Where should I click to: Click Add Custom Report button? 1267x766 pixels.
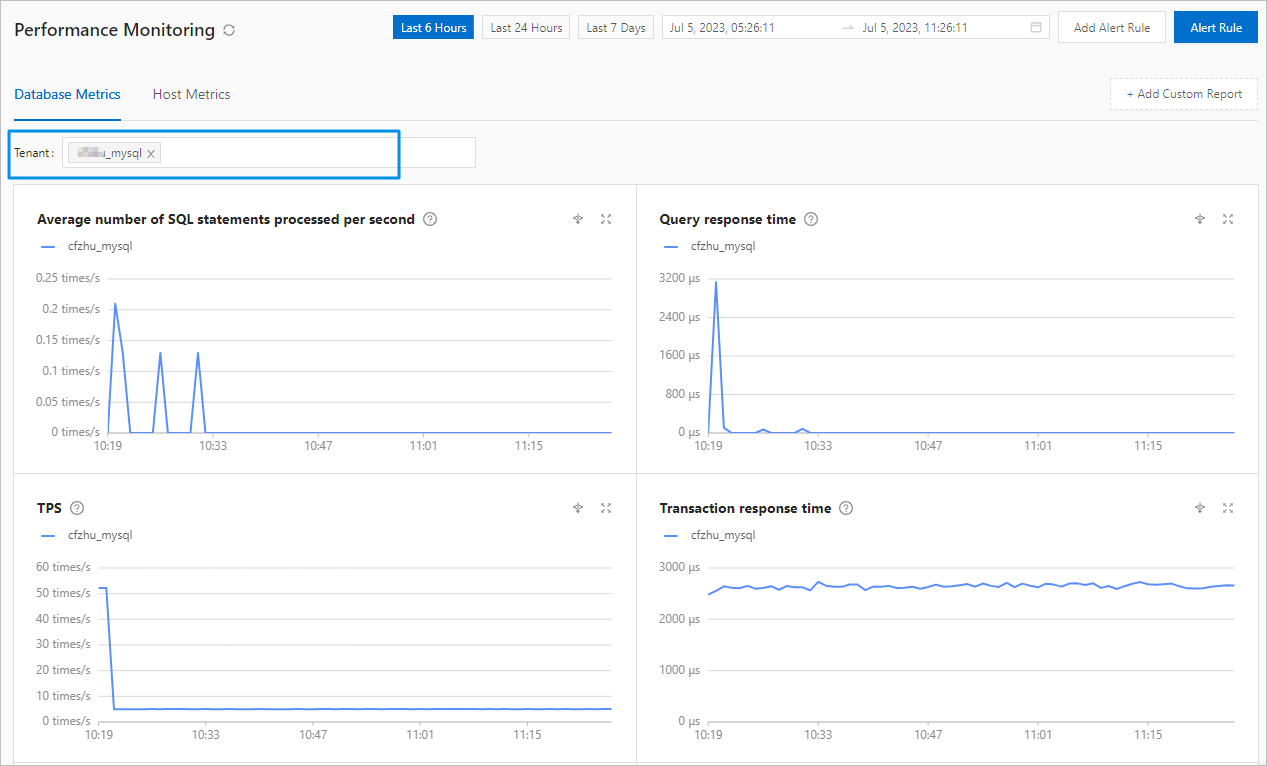pos(1184,94)
